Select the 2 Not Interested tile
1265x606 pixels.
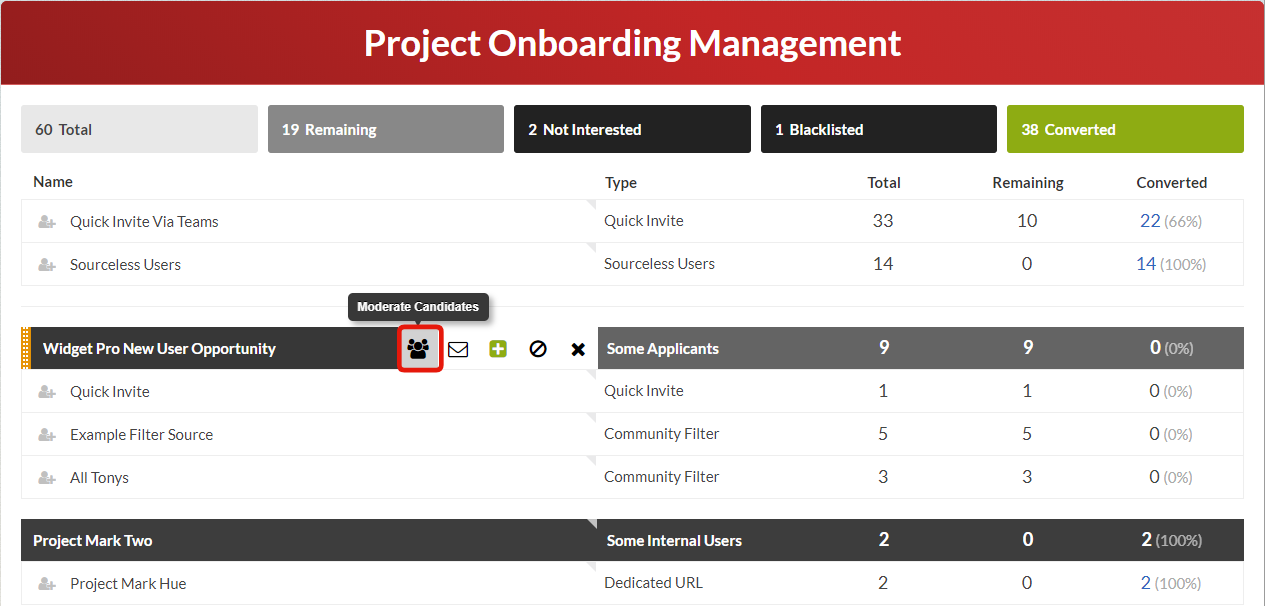[x=632, y=129]
